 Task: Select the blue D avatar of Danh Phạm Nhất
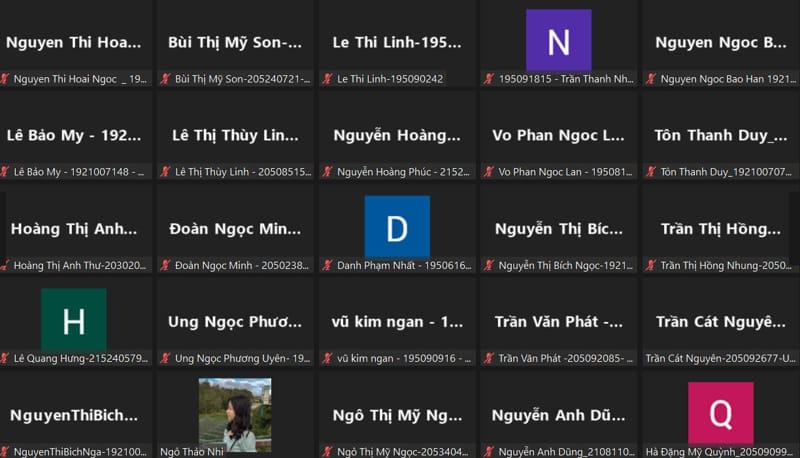tap(397, 228)
